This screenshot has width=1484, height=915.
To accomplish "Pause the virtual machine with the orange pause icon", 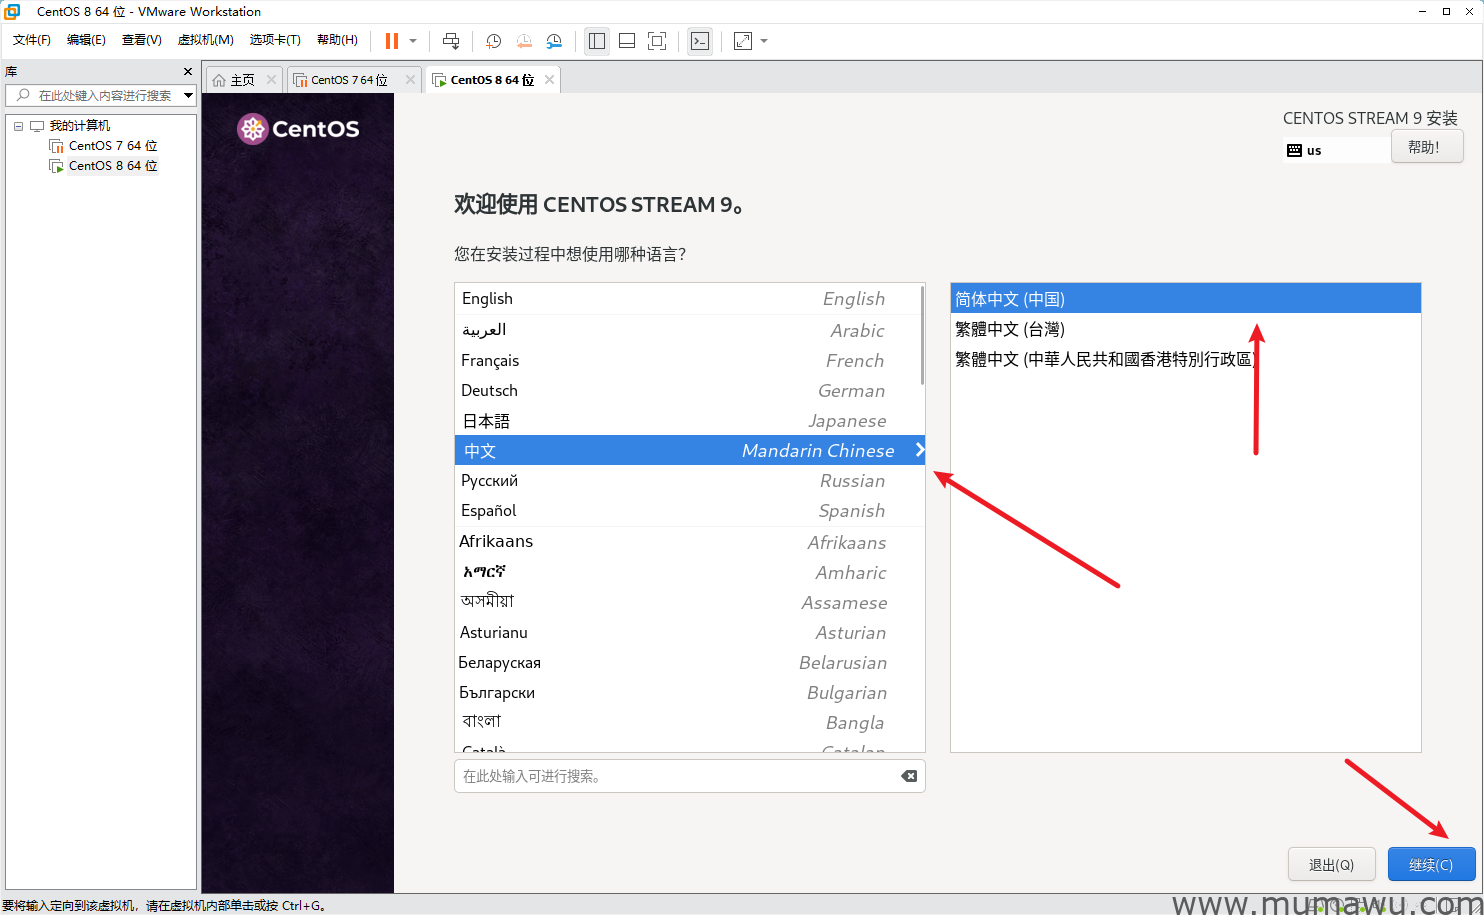I will click(391, 41).
